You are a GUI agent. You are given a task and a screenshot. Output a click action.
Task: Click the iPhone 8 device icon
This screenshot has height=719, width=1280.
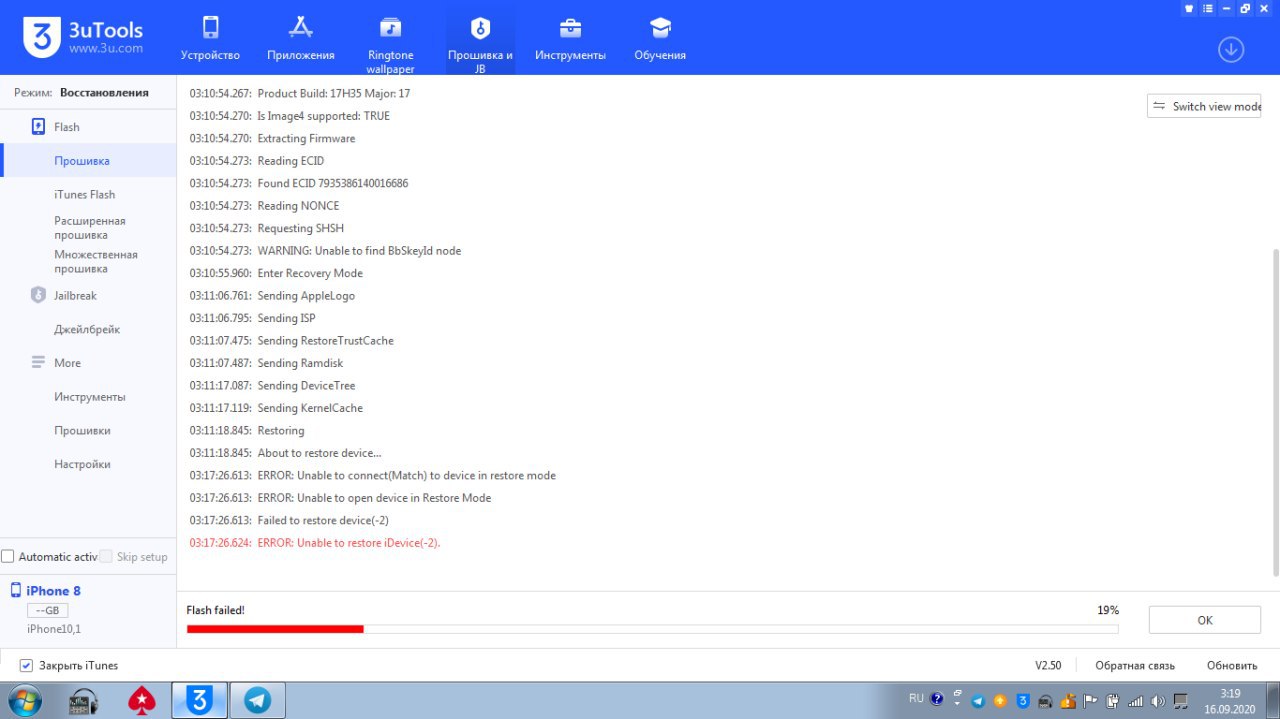16,590
